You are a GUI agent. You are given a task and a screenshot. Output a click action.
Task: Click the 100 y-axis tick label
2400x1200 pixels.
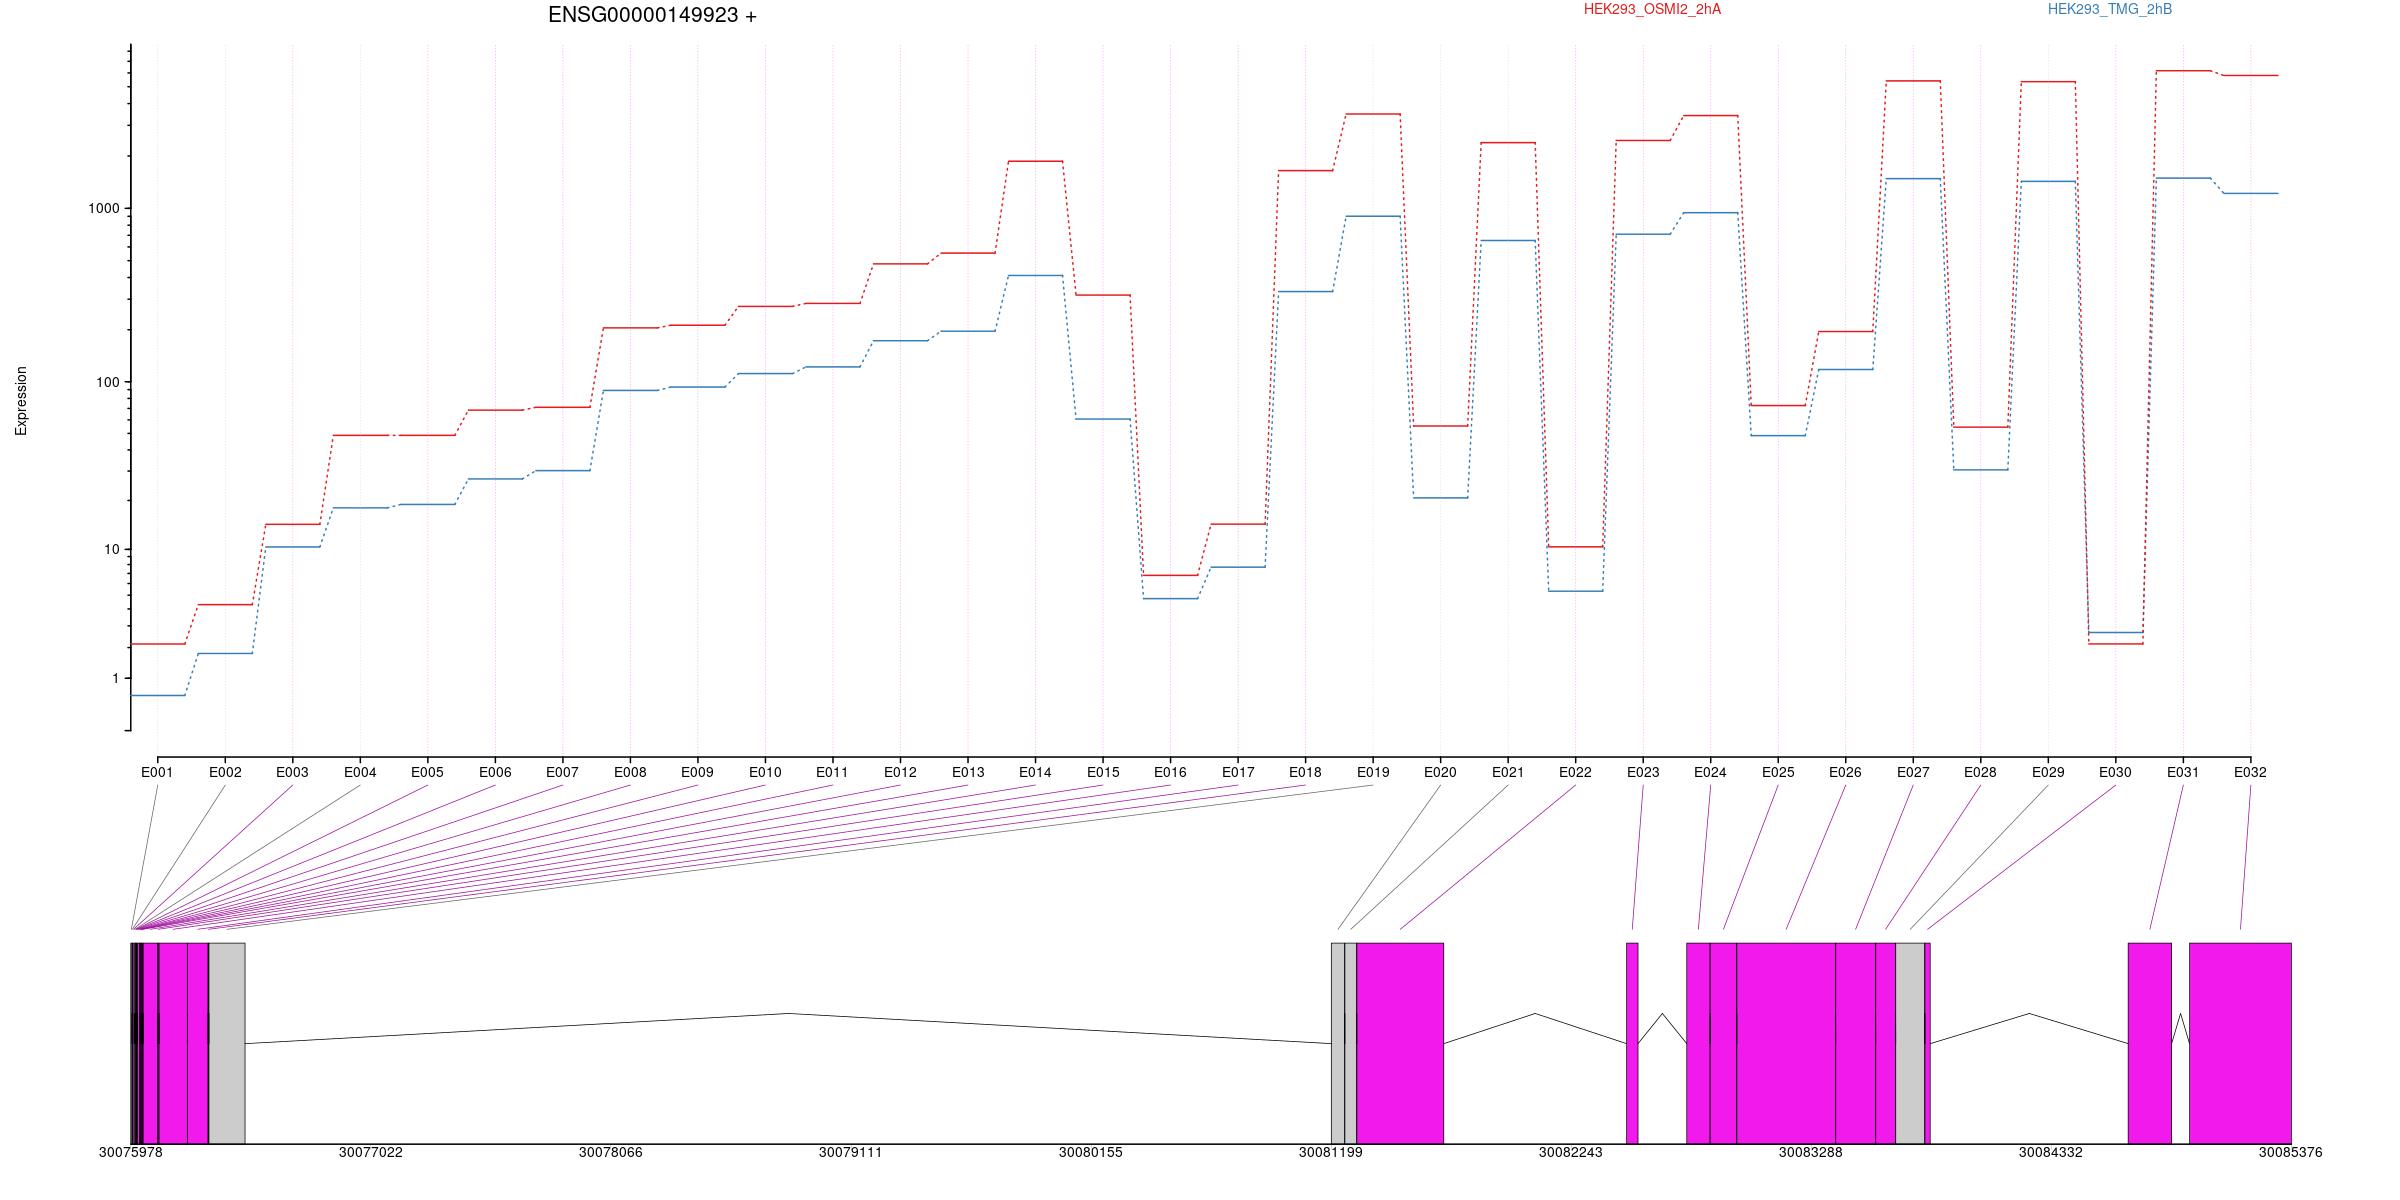point(108,382)
